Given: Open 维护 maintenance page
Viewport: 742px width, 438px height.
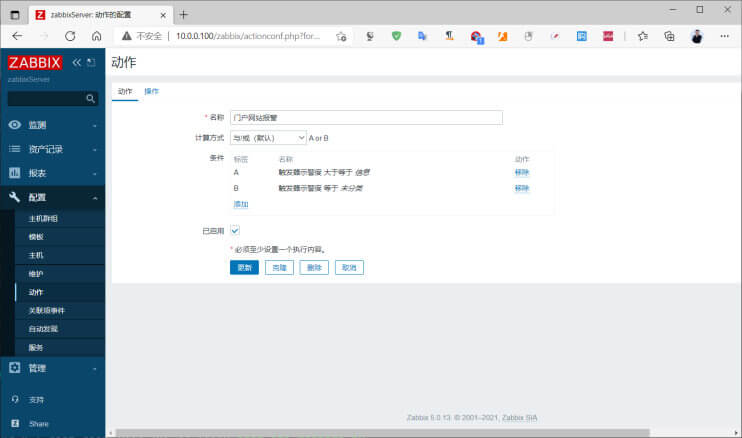Looking at the screenshot, I should point(36,274).
